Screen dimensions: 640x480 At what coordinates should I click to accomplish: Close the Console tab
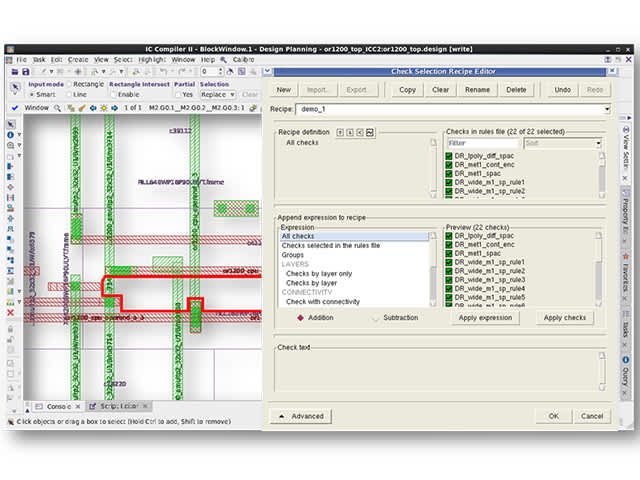[78, 407]
